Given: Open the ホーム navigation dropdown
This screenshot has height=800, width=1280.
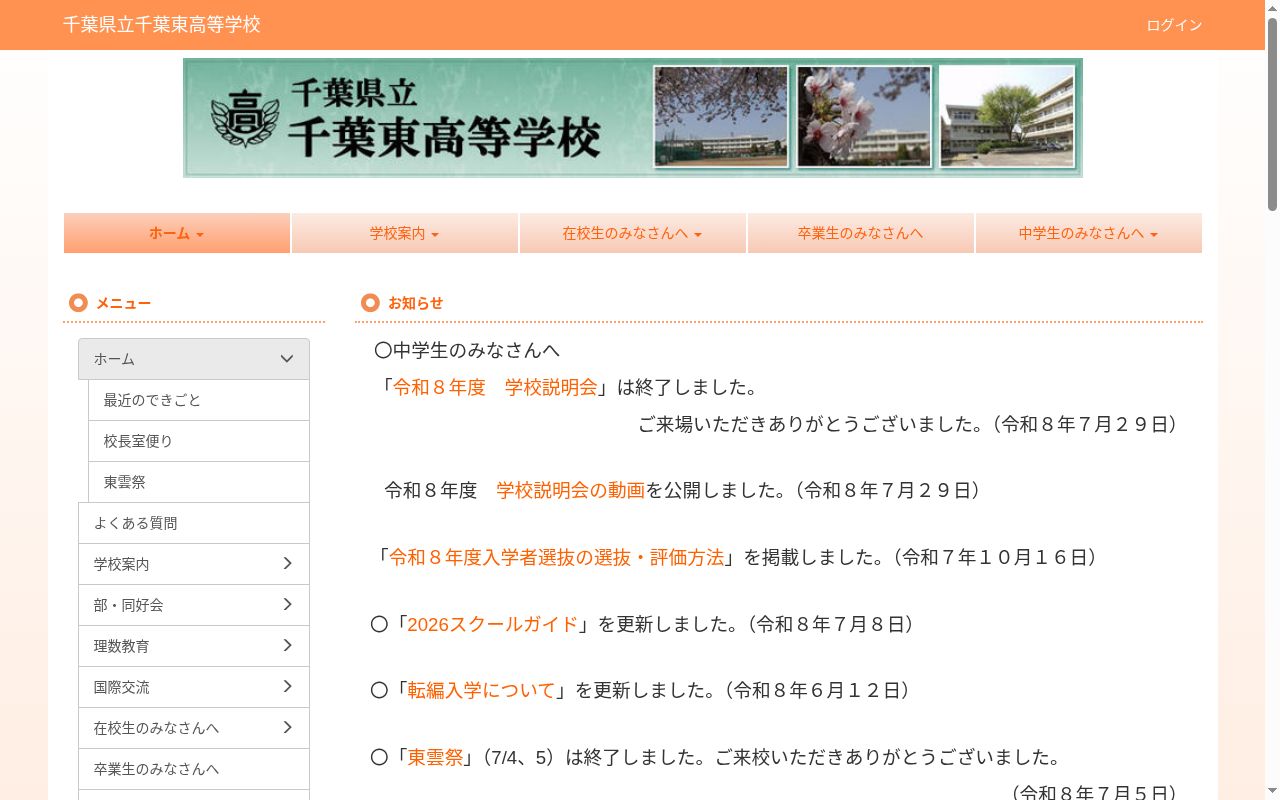Looking at the screenshot, I should (x=177, y=233).
